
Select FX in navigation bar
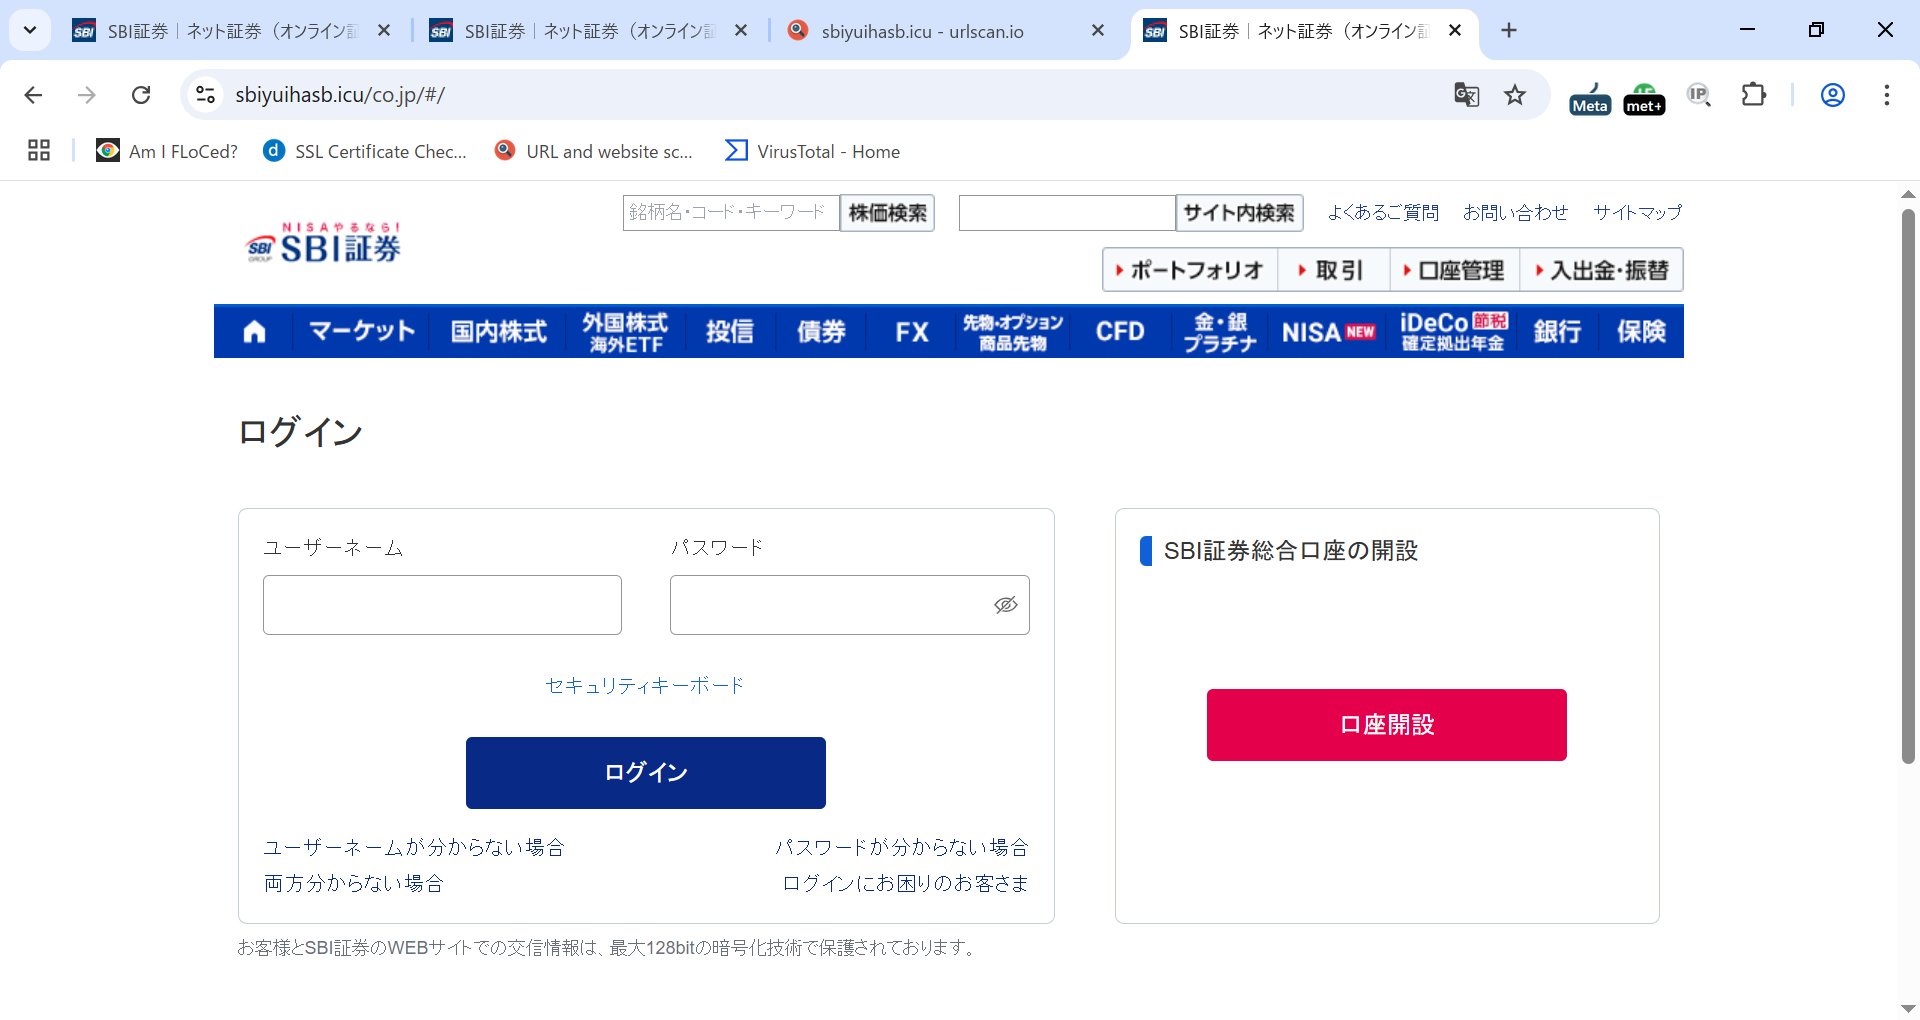911,332
